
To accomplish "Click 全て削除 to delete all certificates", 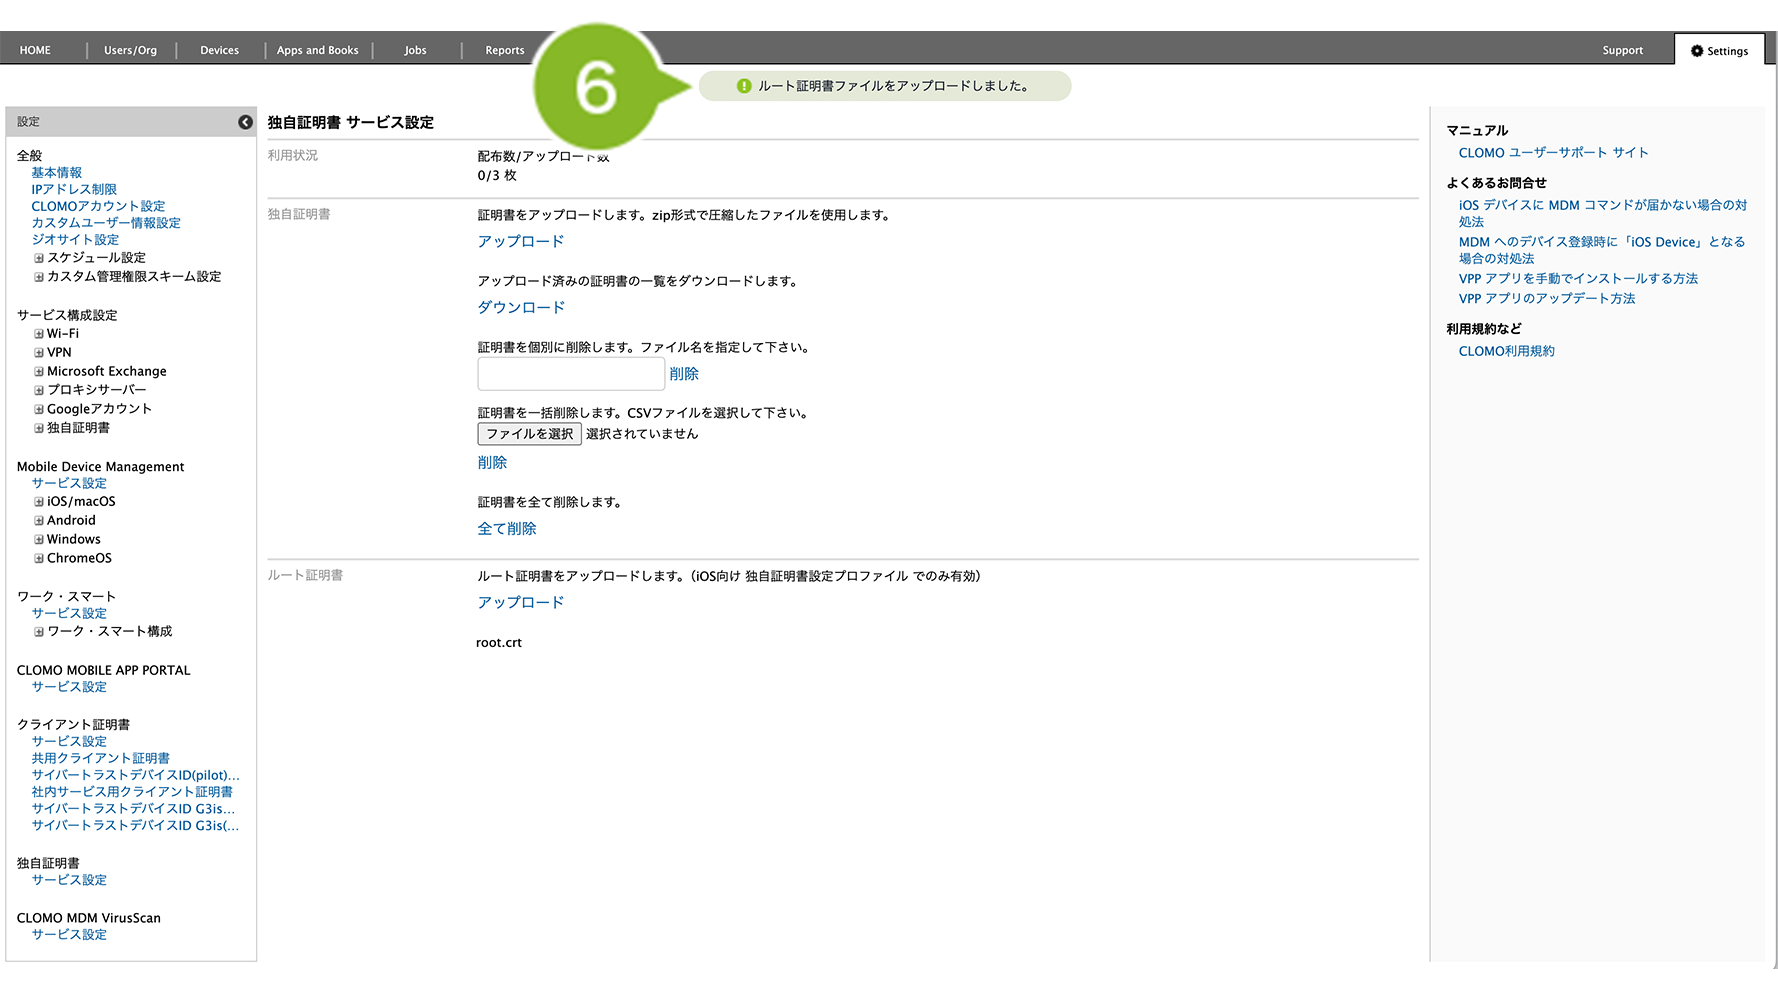I will pyautogui.click(x=507, y=529).
